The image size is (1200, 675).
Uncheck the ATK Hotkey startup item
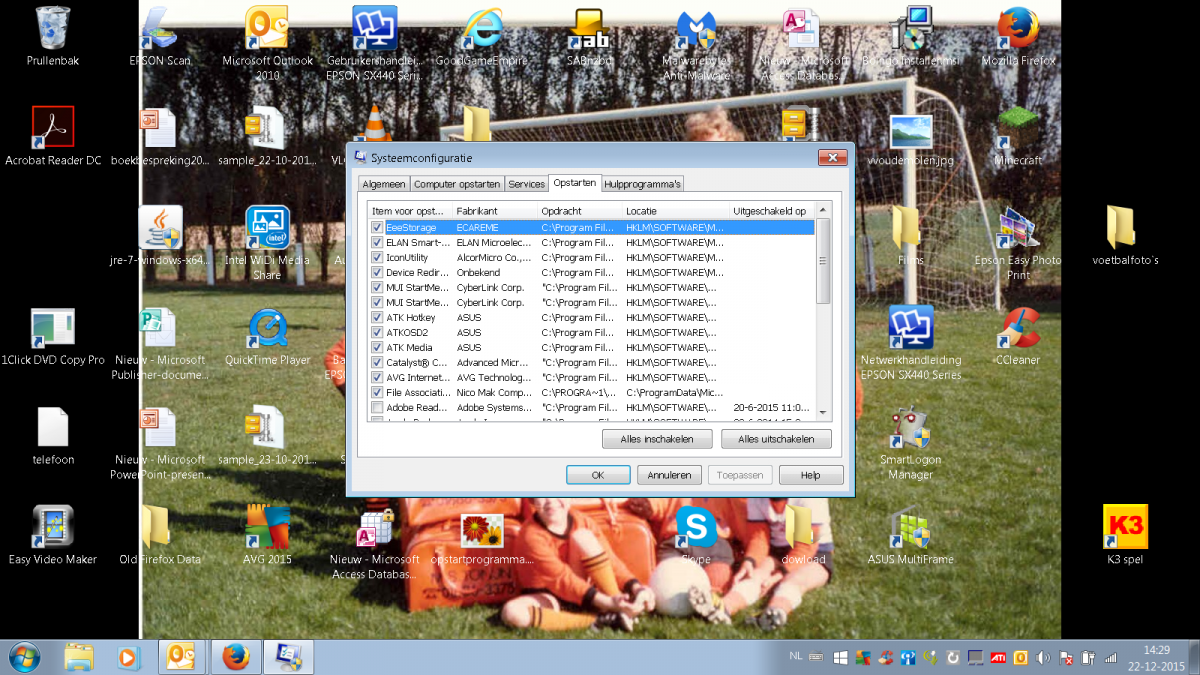tap(377, 317)
